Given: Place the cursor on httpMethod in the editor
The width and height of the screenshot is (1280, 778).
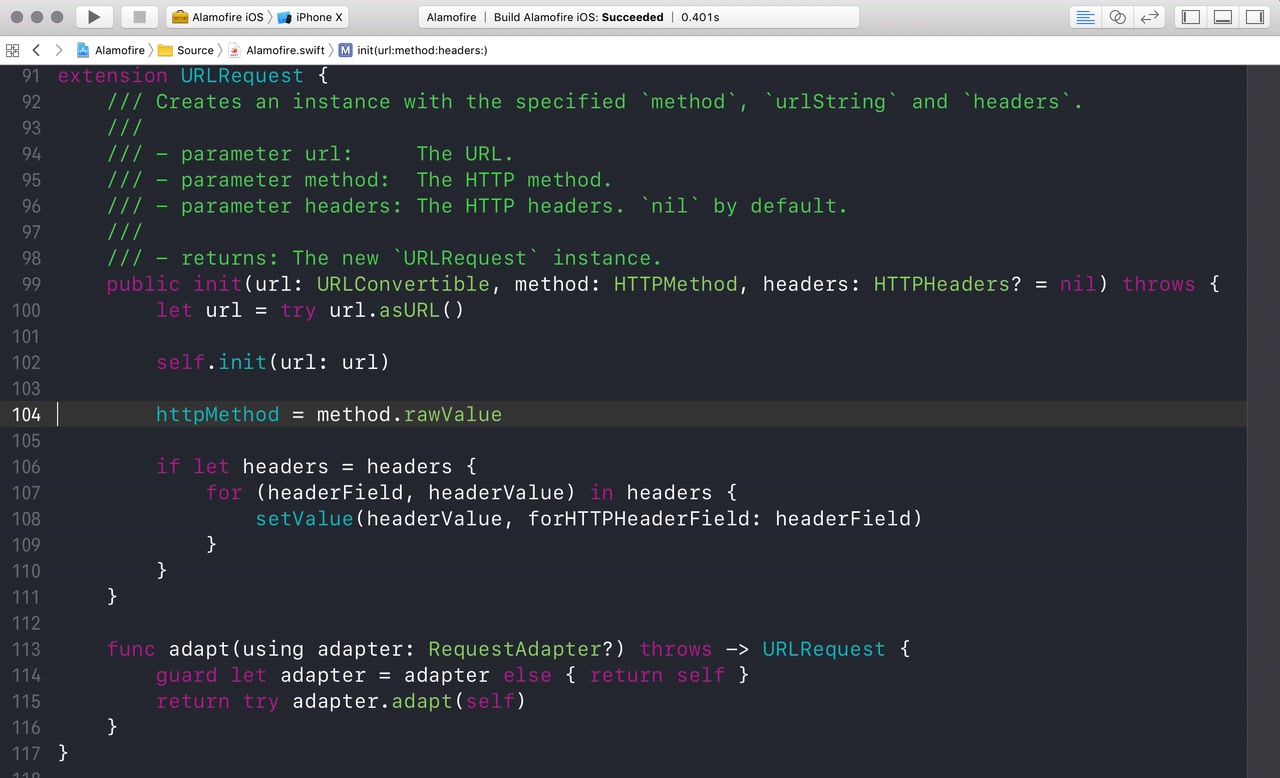Looking at the screenshot, I should (x=217, y=414).
